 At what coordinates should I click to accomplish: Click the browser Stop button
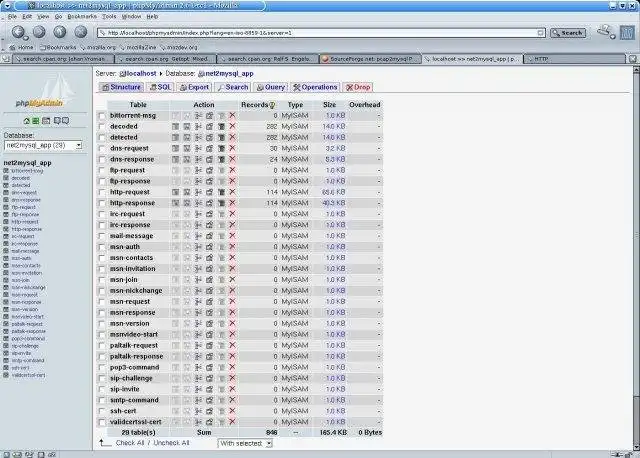(x=81, y=32)
